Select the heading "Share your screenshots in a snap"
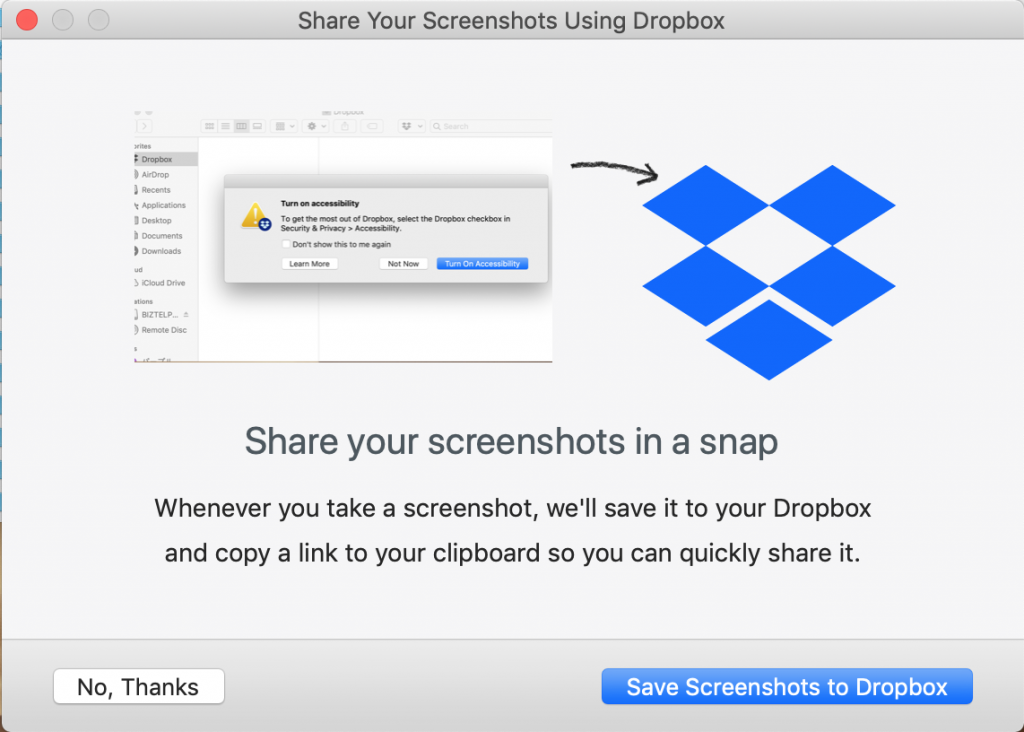Image resolution: width=1024 pixels, height=732 pixels. (x=511, y=441)
